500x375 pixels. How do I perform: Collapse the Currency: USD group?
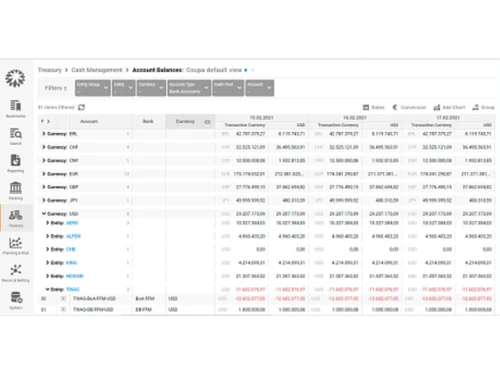pyautogui.click(x=44, y=214)
